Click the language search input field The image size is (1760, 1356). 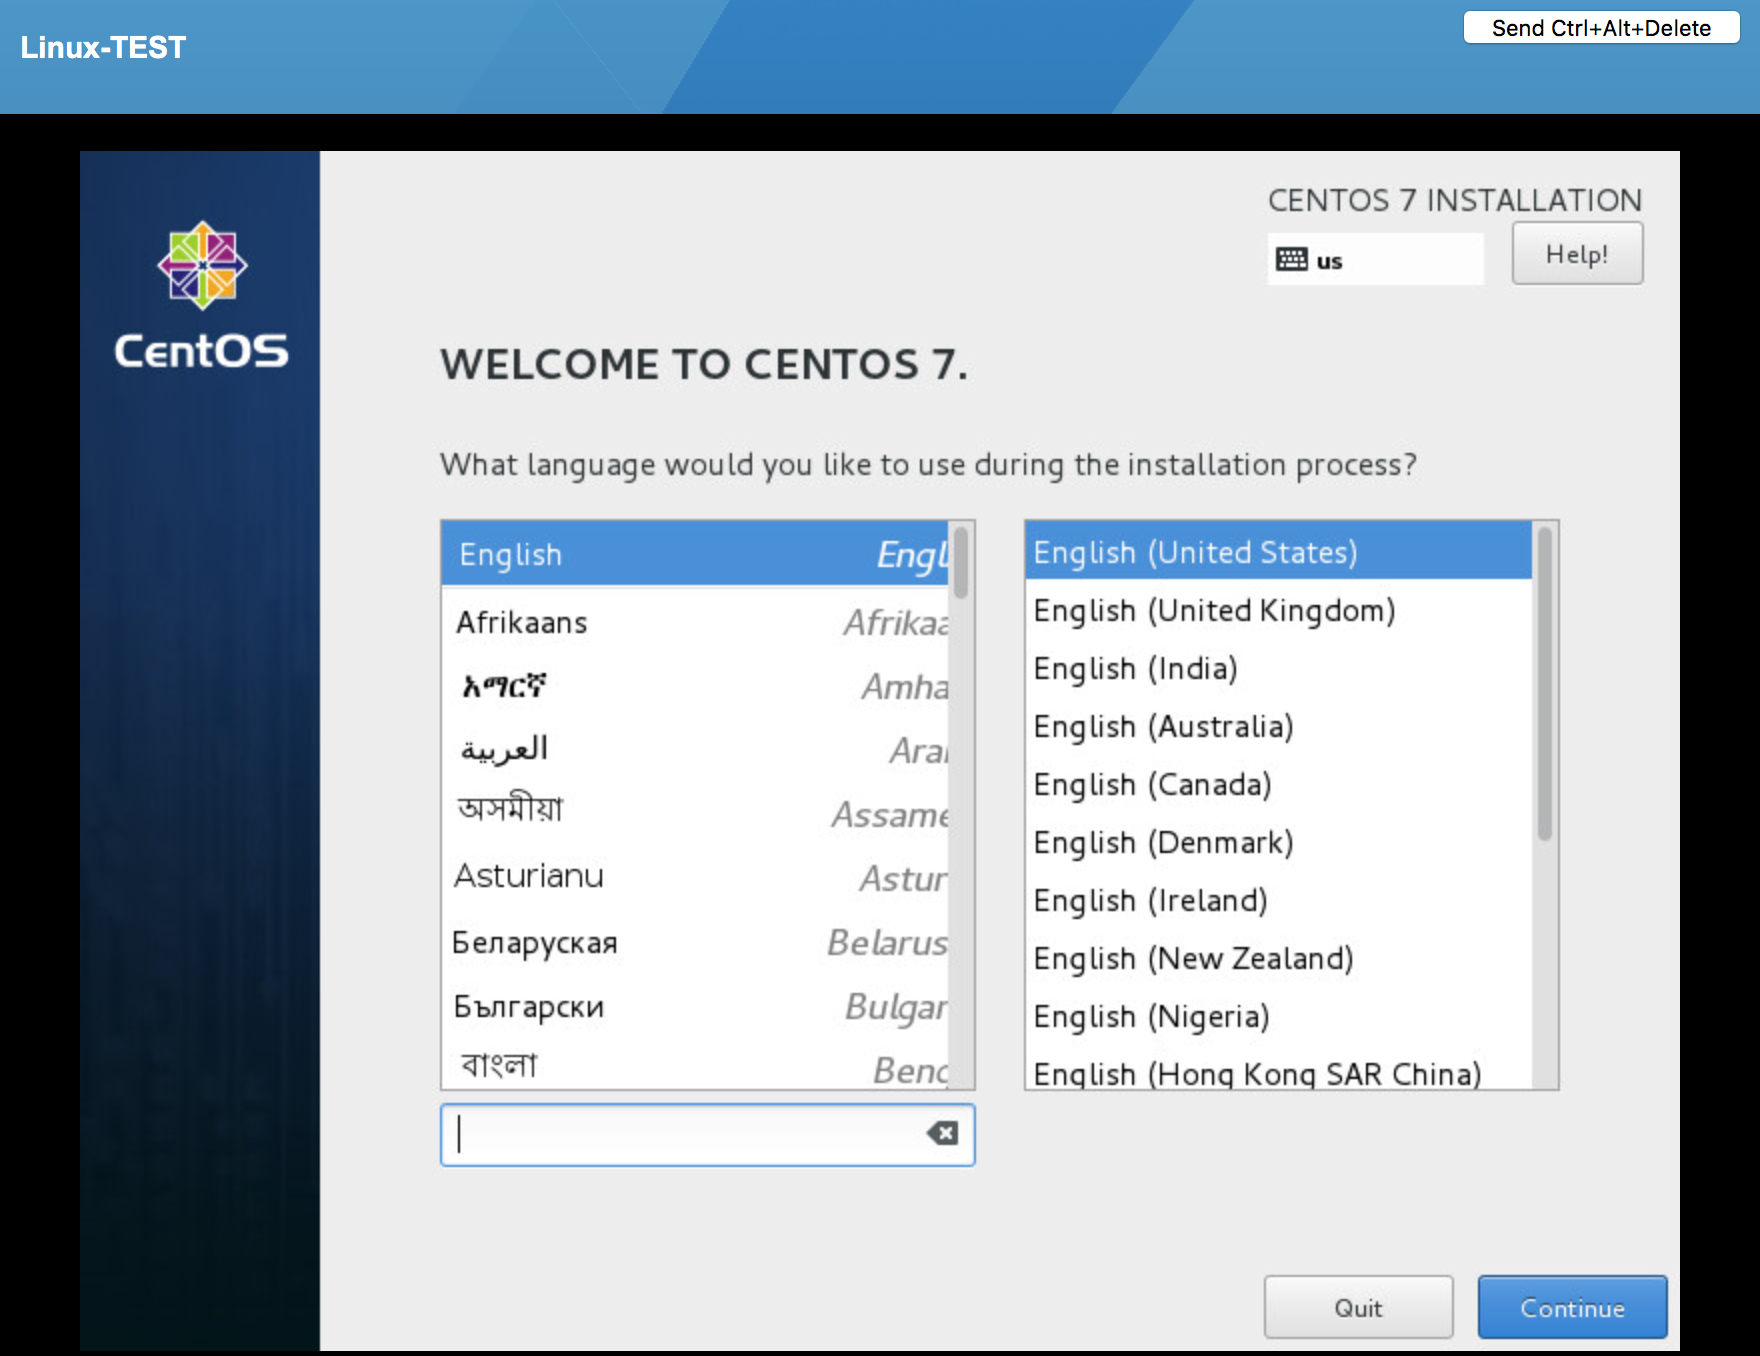708,1135
